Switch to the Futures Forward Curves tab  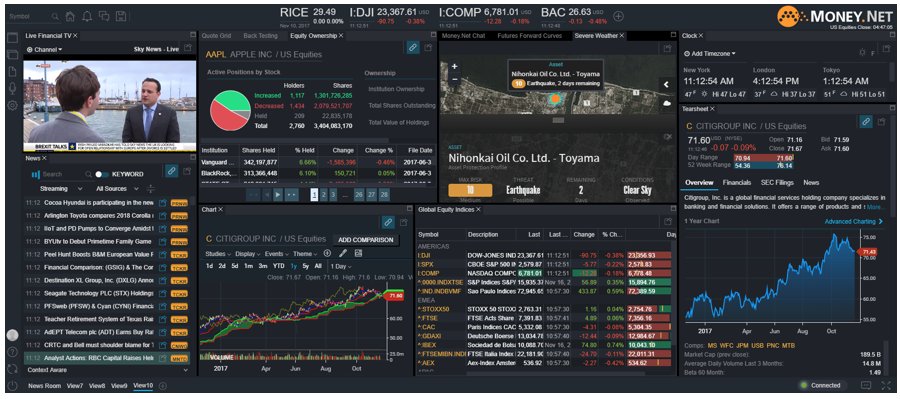[530, 36]
